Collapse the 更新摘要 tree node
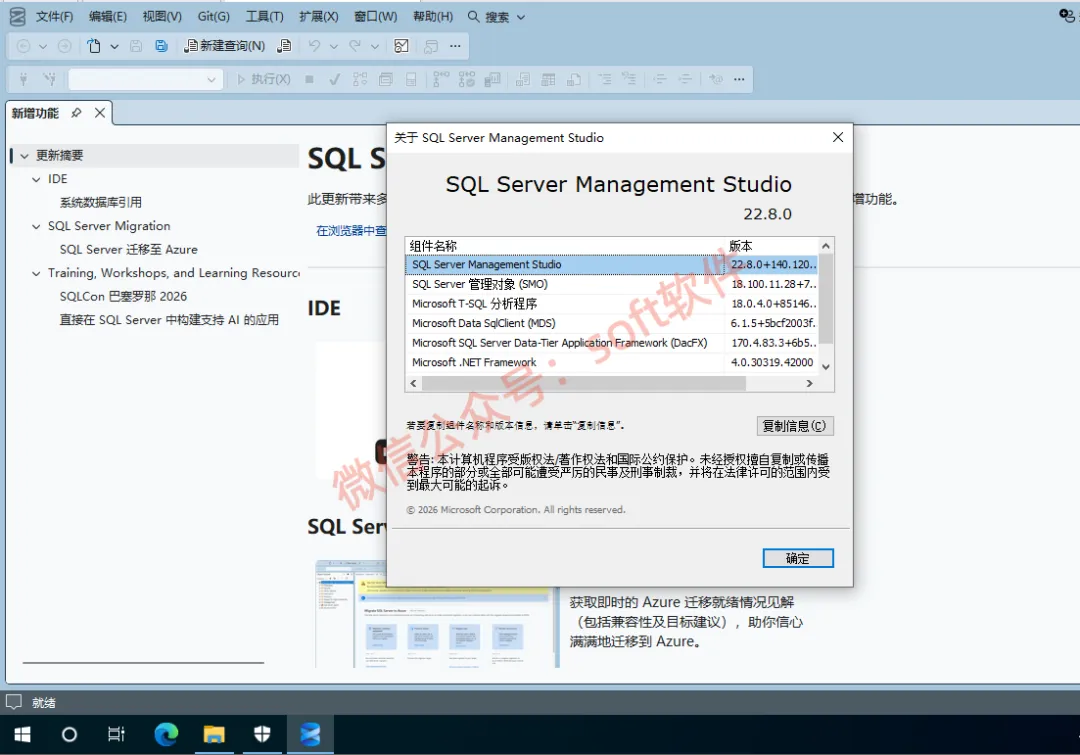This screenshot has height=755, width=1080. (x=24, y=156)
